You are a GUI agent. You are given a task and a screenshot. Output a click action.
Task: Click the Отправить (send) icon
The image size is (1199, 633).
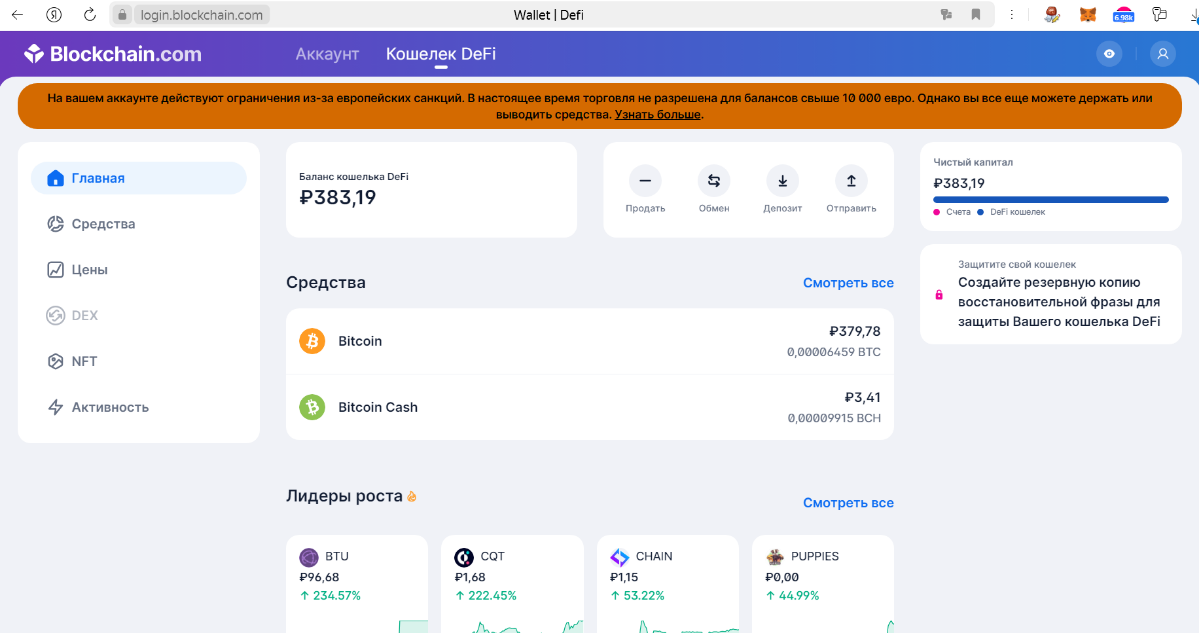[x=850, y=182]
